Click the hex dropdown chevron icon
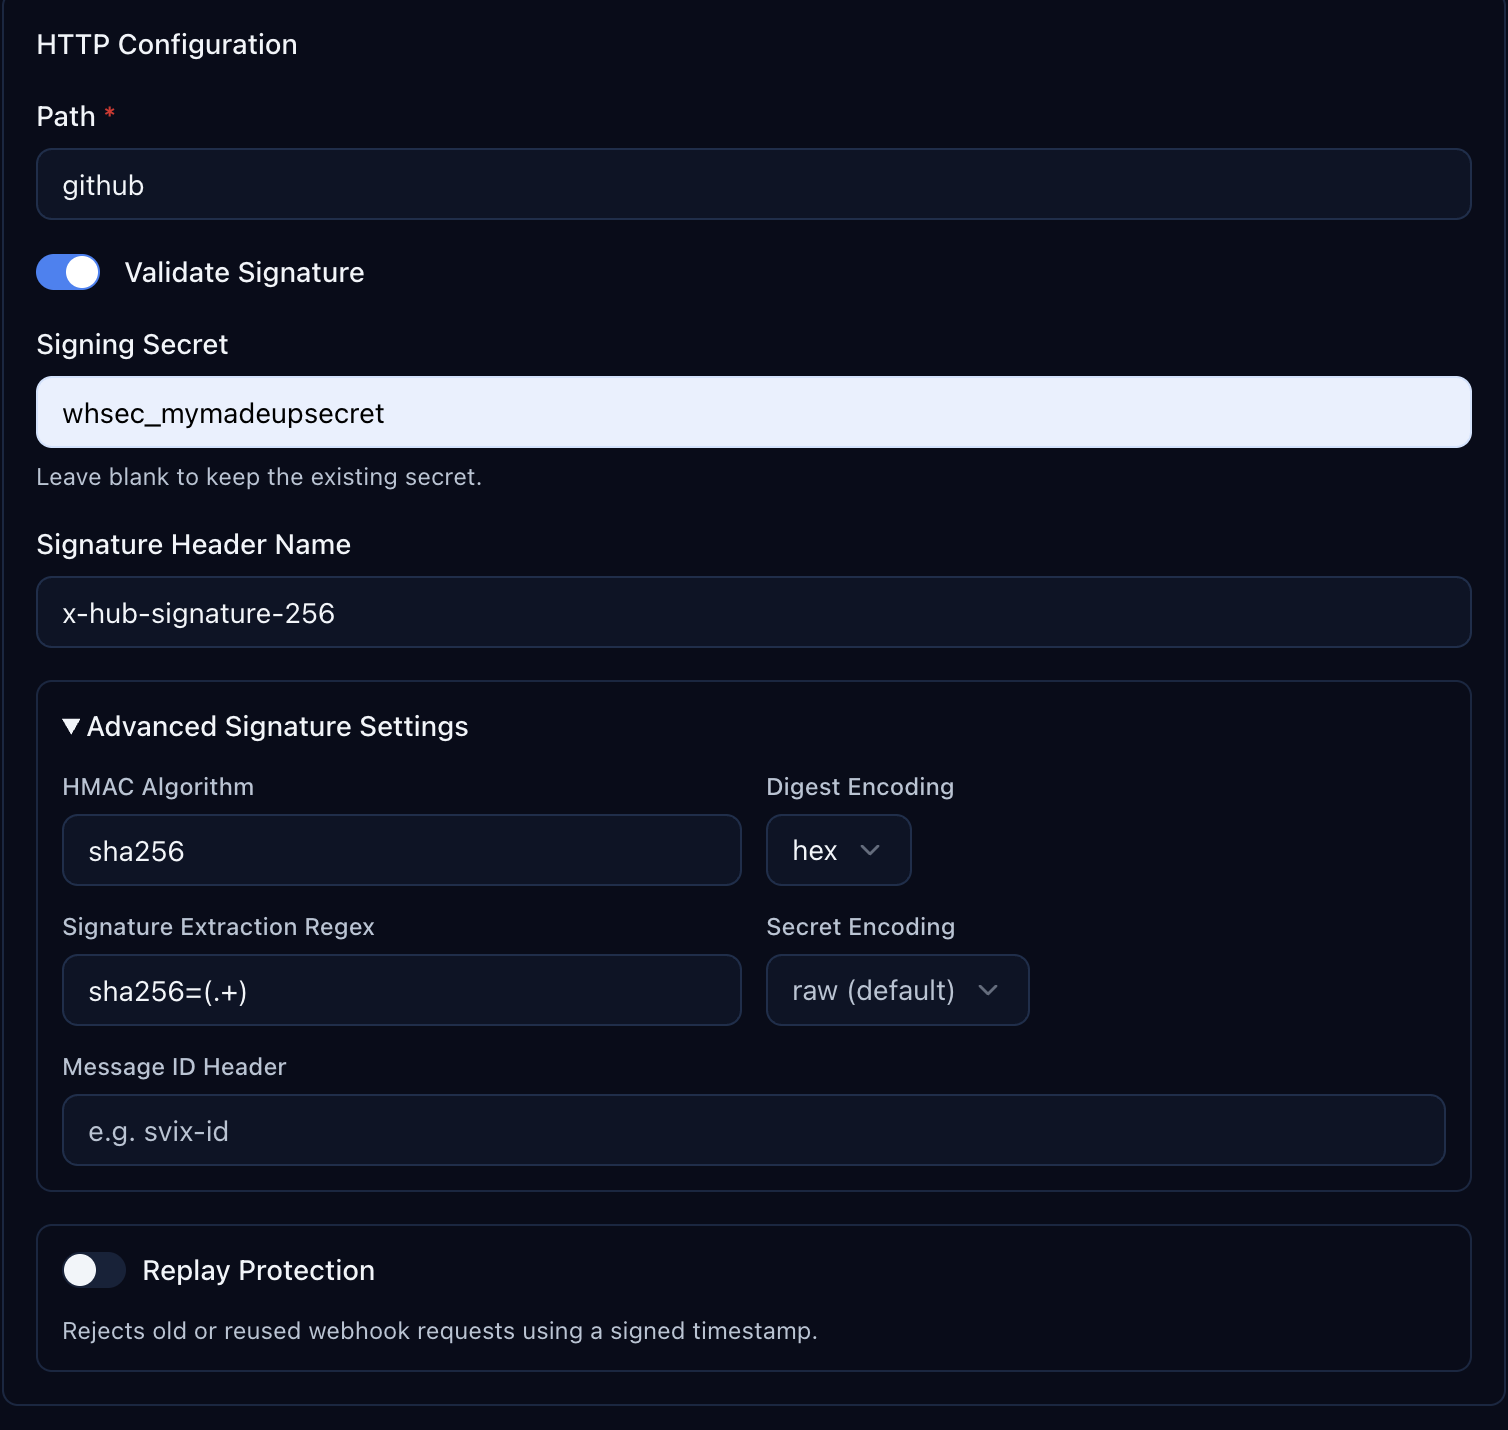 tap(869, 850)
